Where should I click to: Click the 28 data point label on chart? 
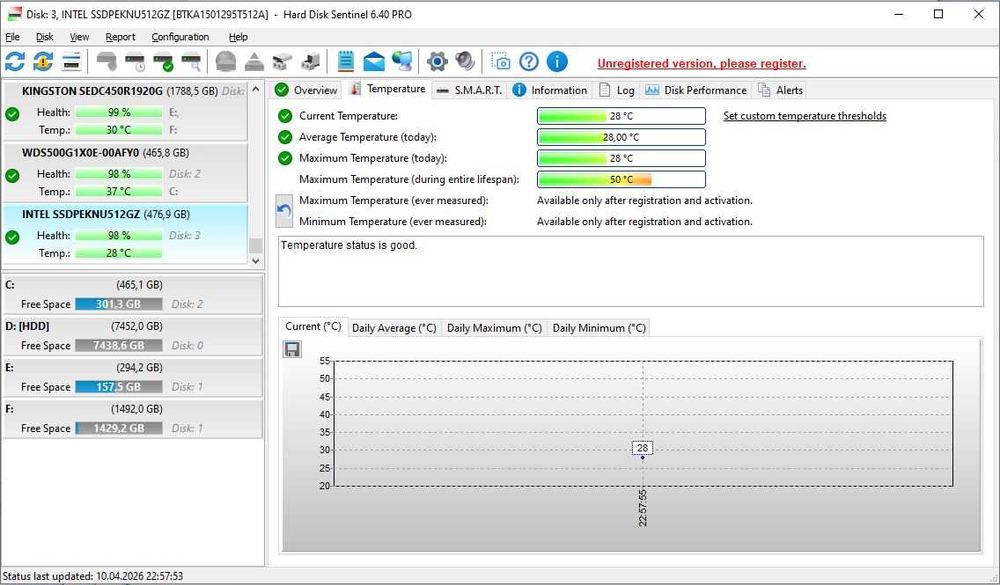click(x=642, y=448)
